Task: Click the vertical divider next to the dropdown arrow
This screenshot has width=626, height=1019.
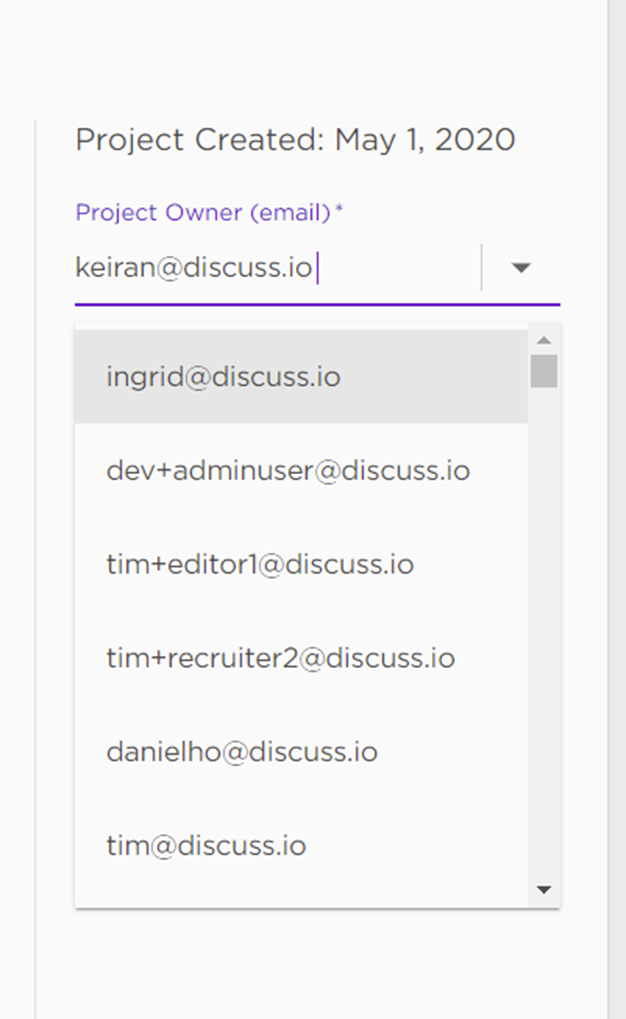Action: click(482, 267)
